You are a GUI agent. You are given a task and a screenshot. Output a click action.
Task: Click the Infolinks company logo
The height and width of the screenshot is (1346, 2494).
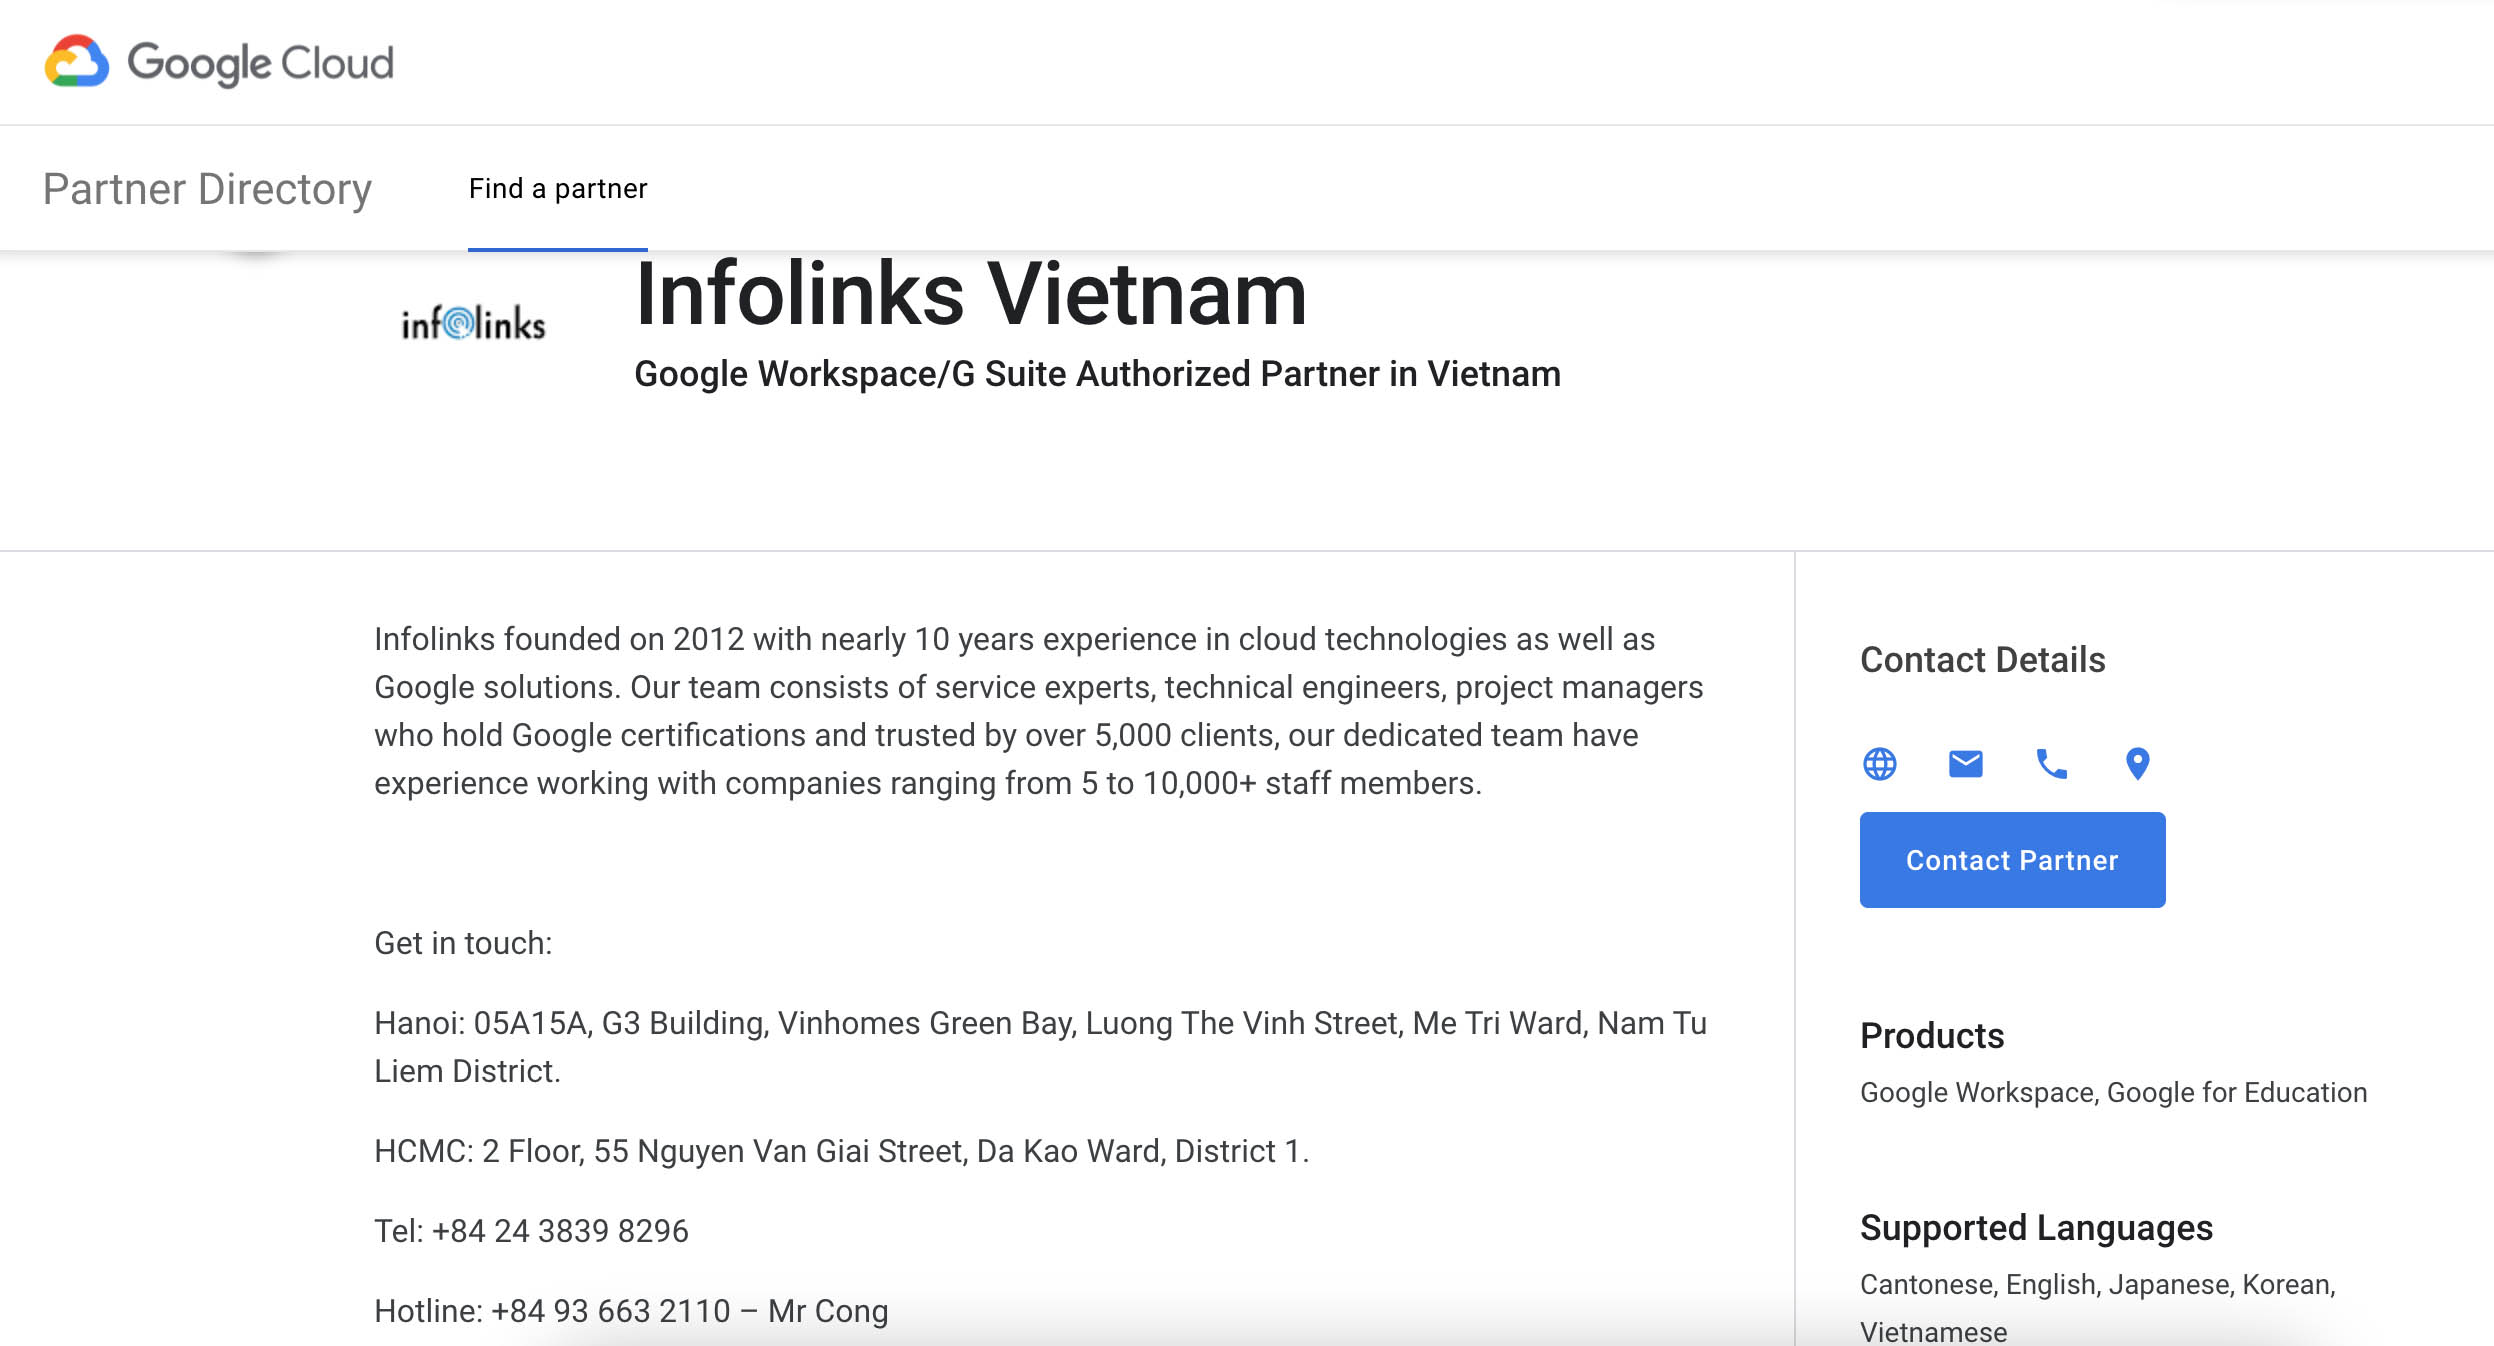tap(473, 323)
